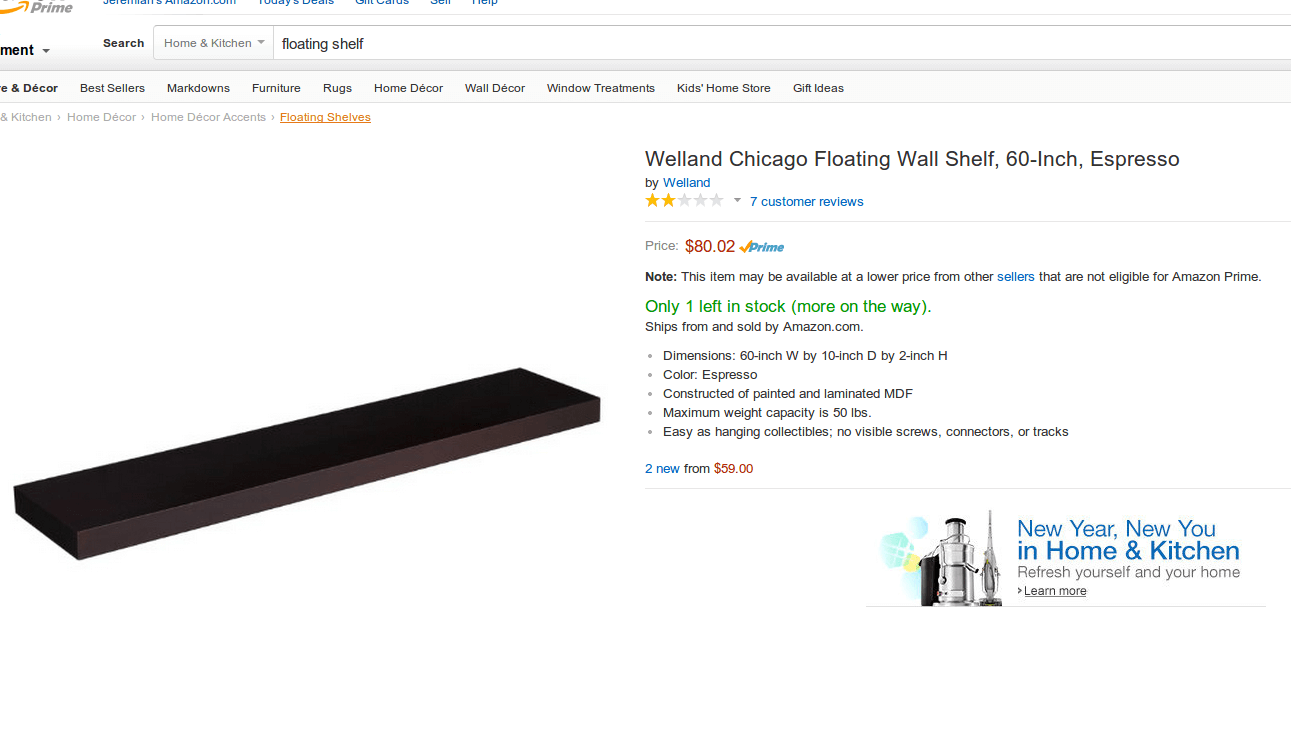Click the espresso shelf product image

point(307,464)
